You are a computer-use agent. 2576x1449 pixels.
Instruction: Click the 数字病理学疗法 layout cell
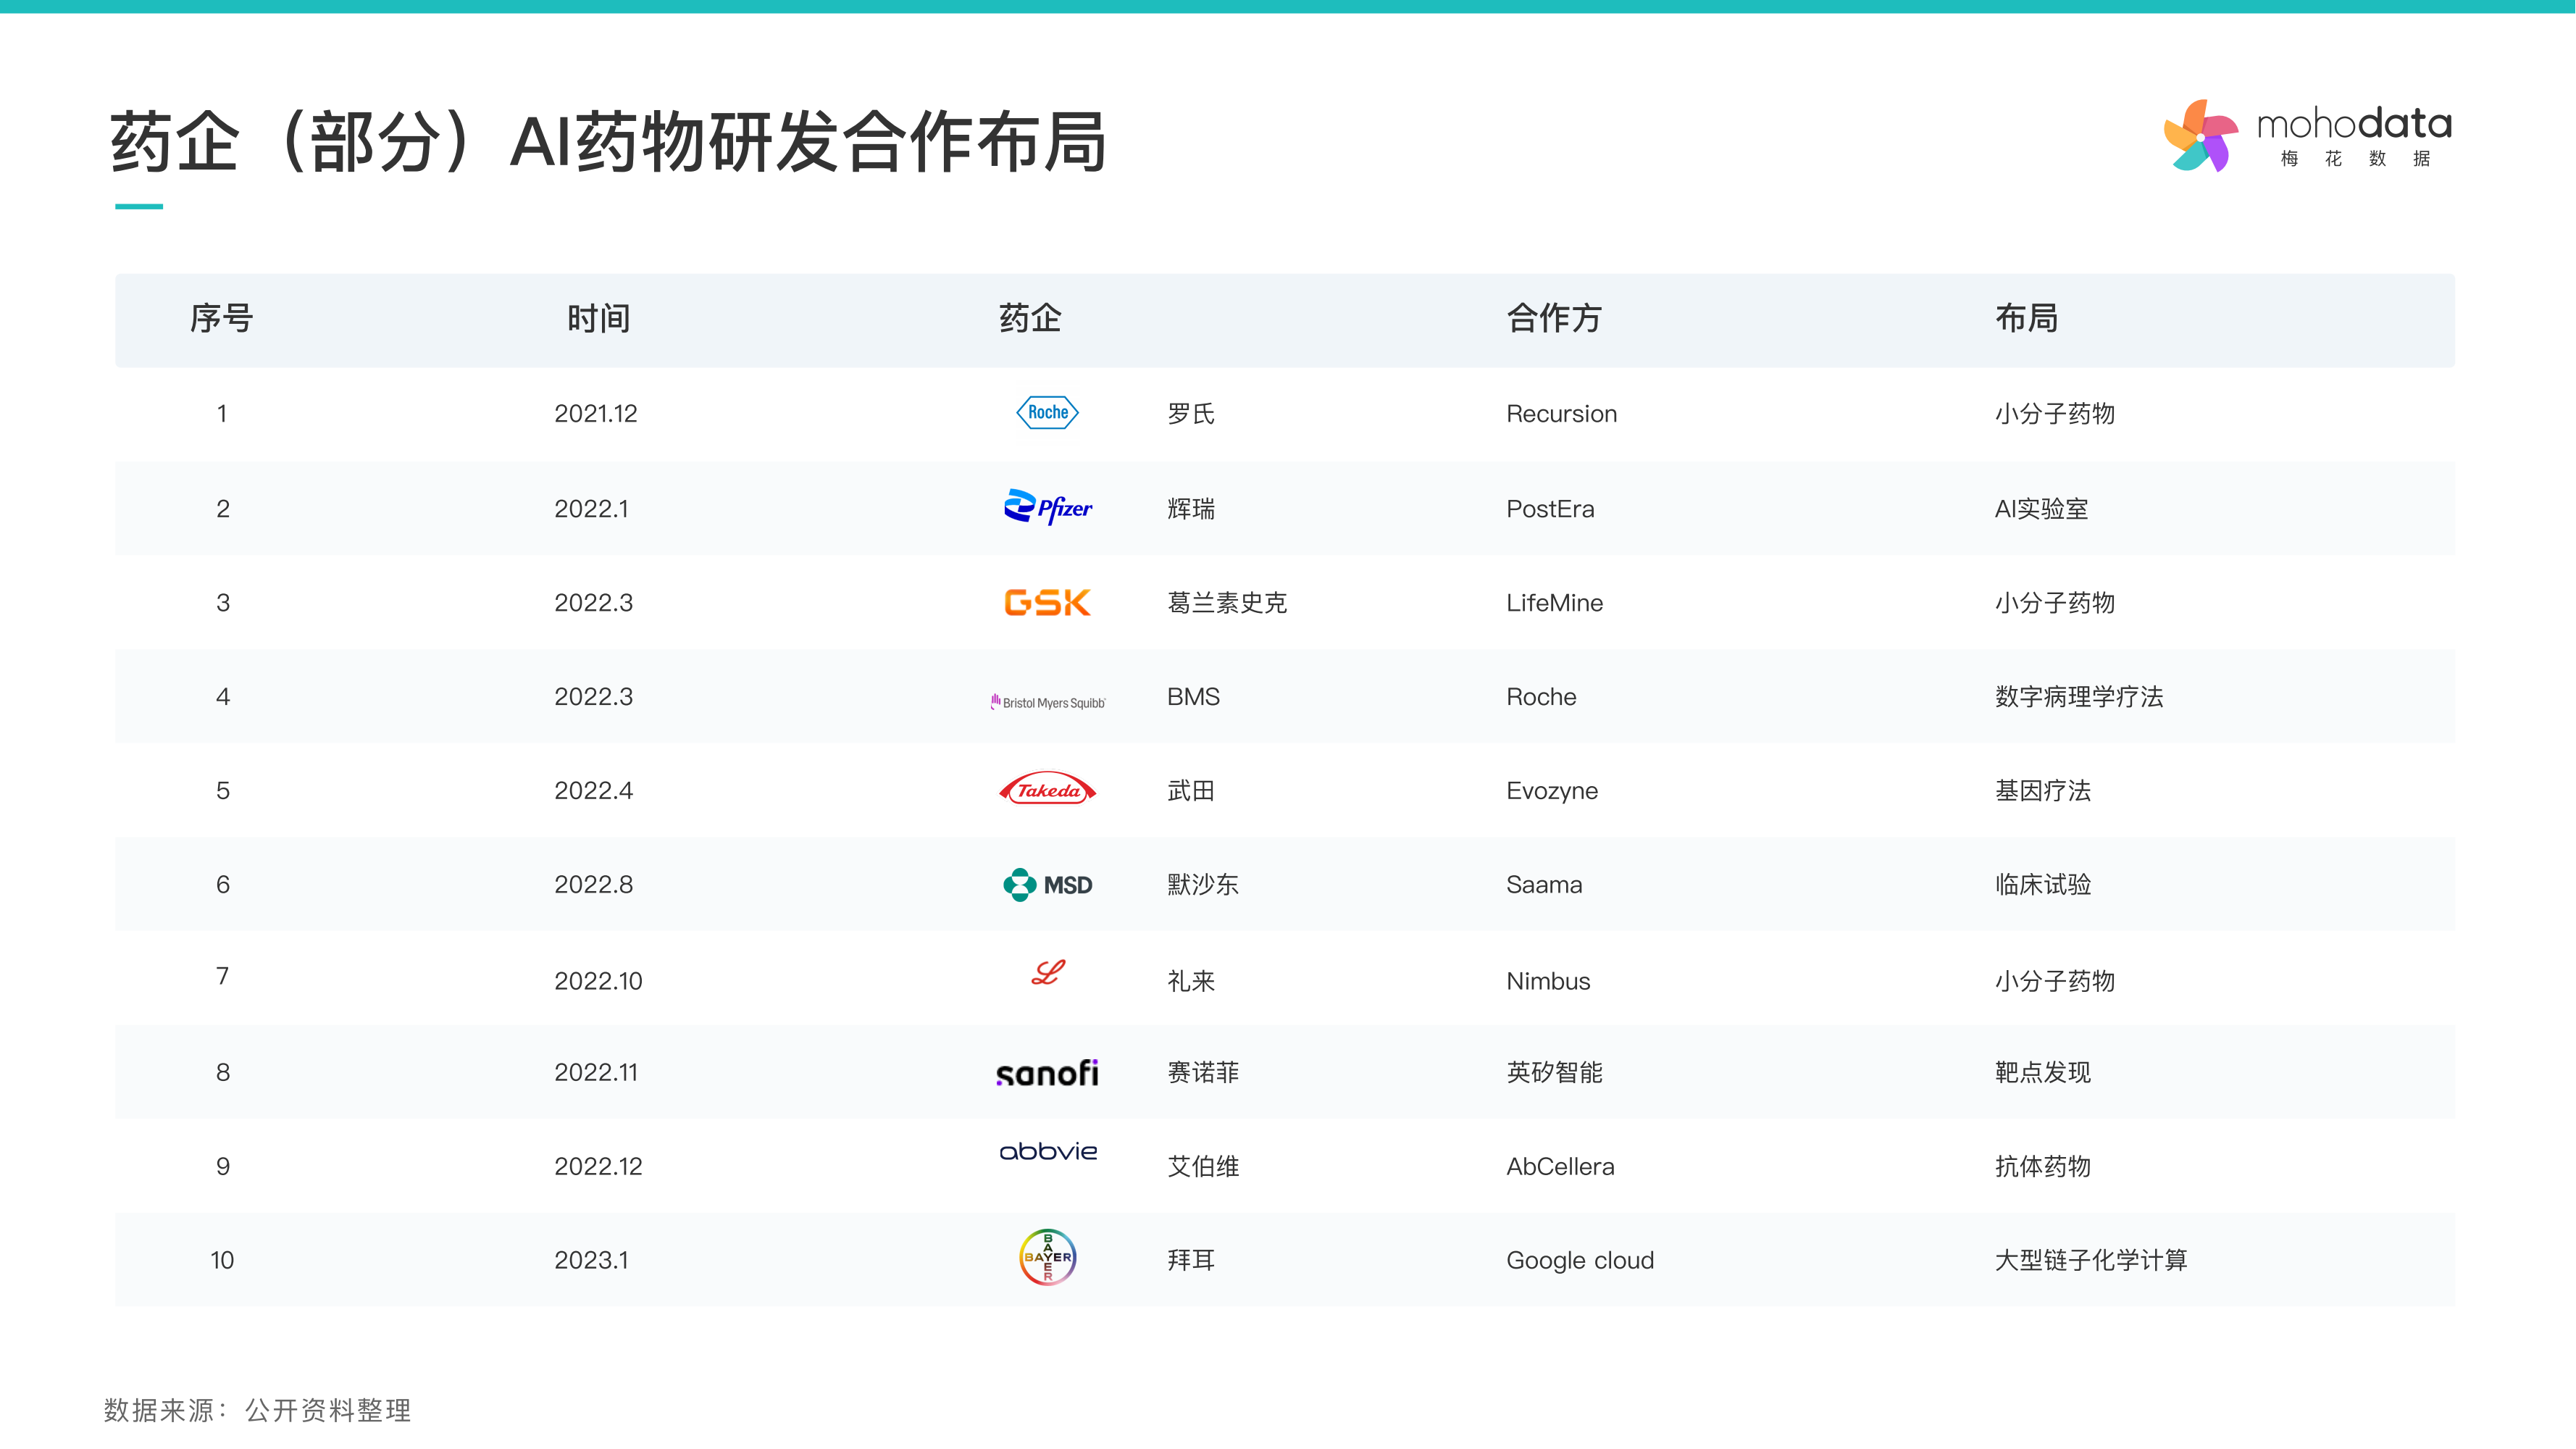click(2078, 697)
